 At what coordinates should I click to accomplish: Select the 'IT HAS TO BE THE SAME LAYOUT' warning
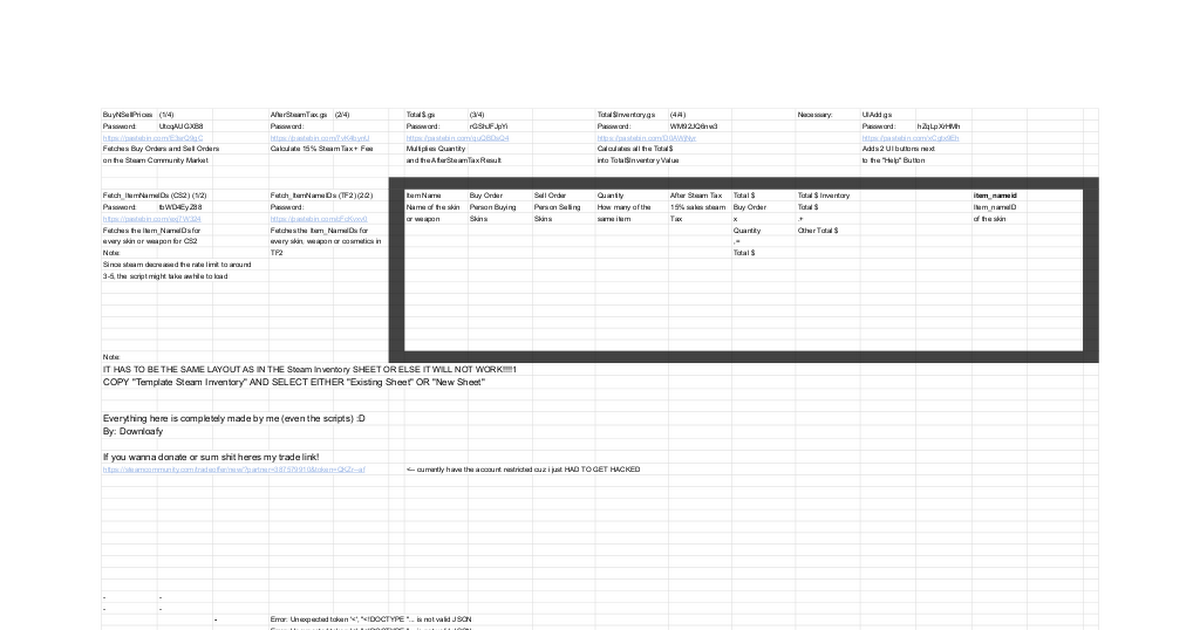point(309,369)
